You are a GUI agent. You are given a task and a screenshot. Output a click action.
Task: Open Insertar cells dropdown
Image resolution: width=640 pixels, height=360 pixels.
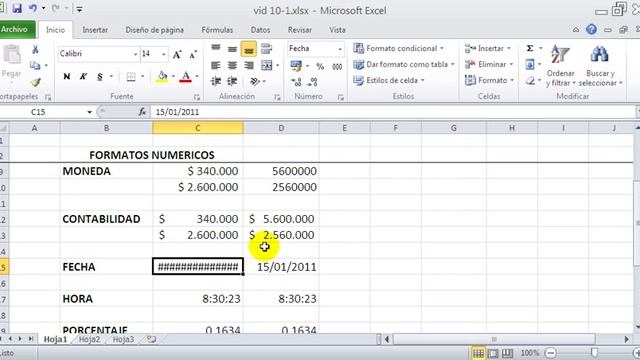(488, 48)
